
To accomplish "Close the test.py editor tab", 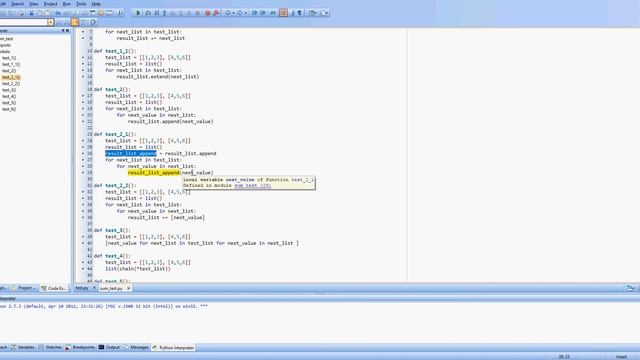I will click(94, 288).
